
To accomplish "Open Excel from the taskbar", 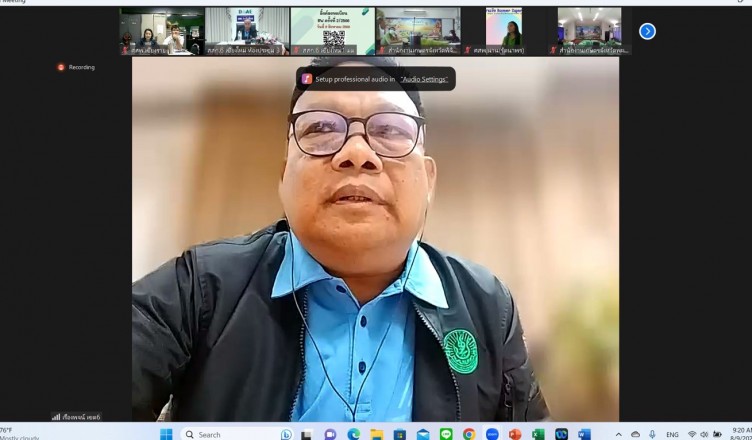I will coord(538,434).
